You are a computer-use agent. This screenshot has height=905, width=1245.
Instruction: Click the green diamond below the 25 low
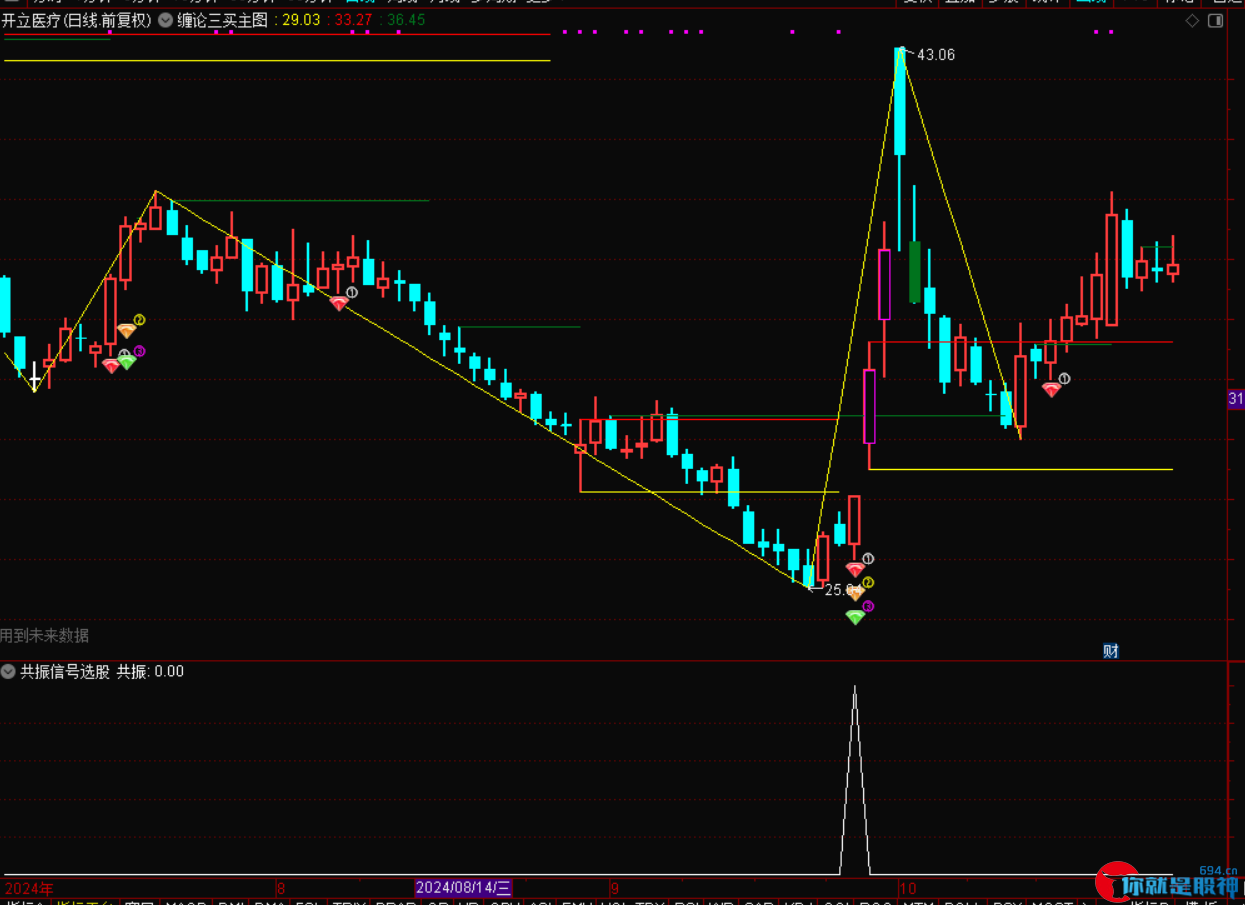click(855, 618)
